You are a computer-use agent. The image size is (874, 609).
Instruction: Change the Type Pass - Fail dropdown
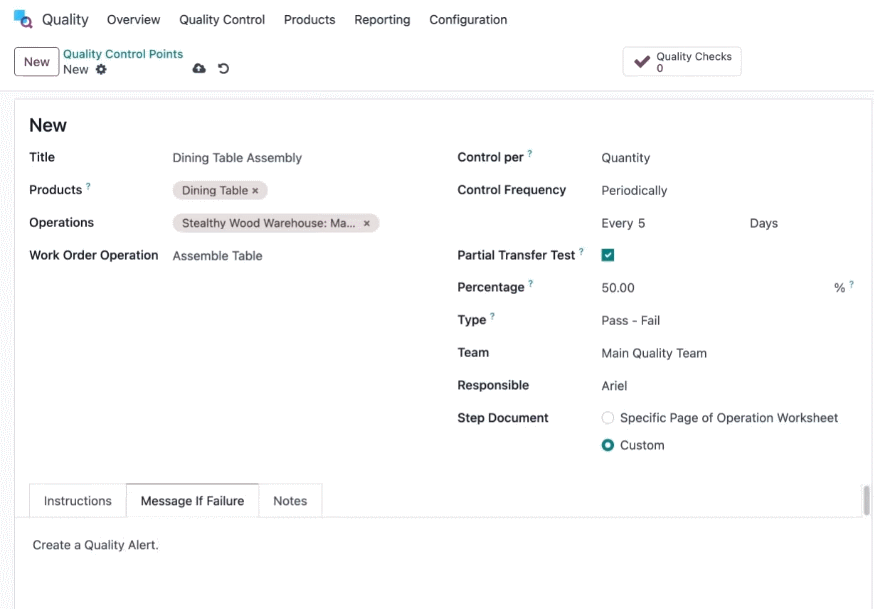[x=727, y=320]
